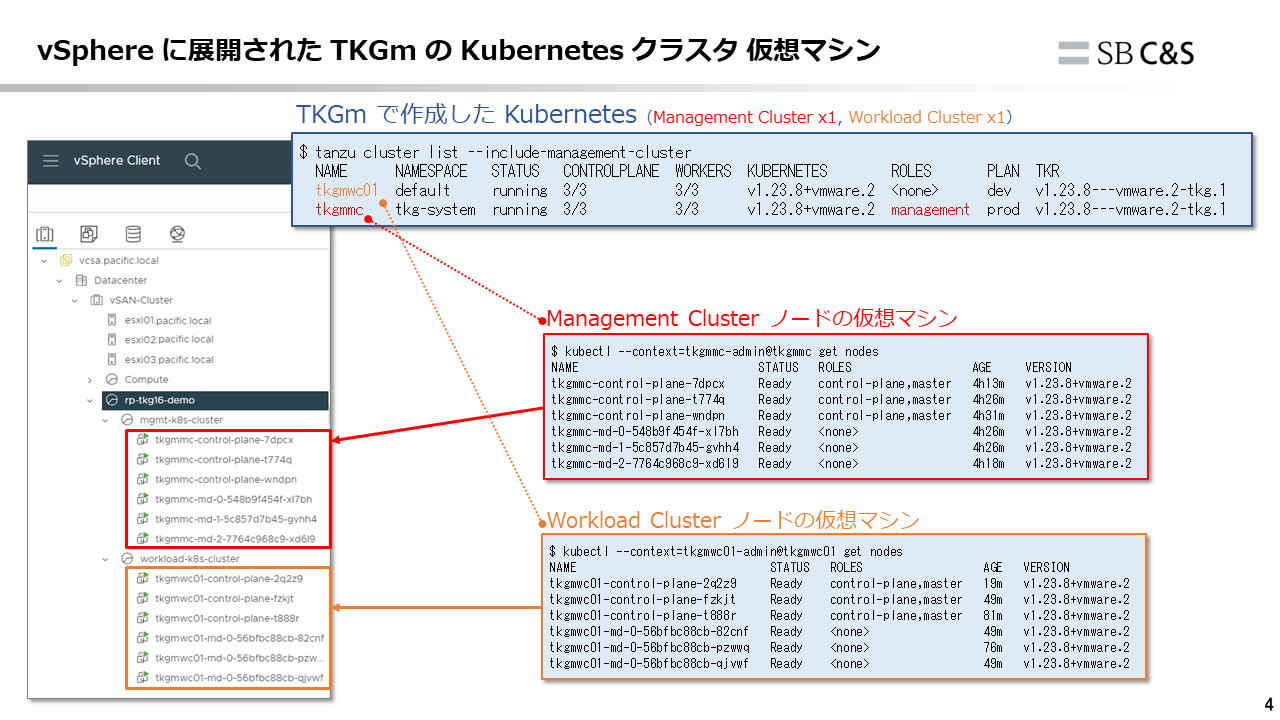
Task: Switch to Storage inventory tab
Action: pyautogui.click(x=133, y=234)
